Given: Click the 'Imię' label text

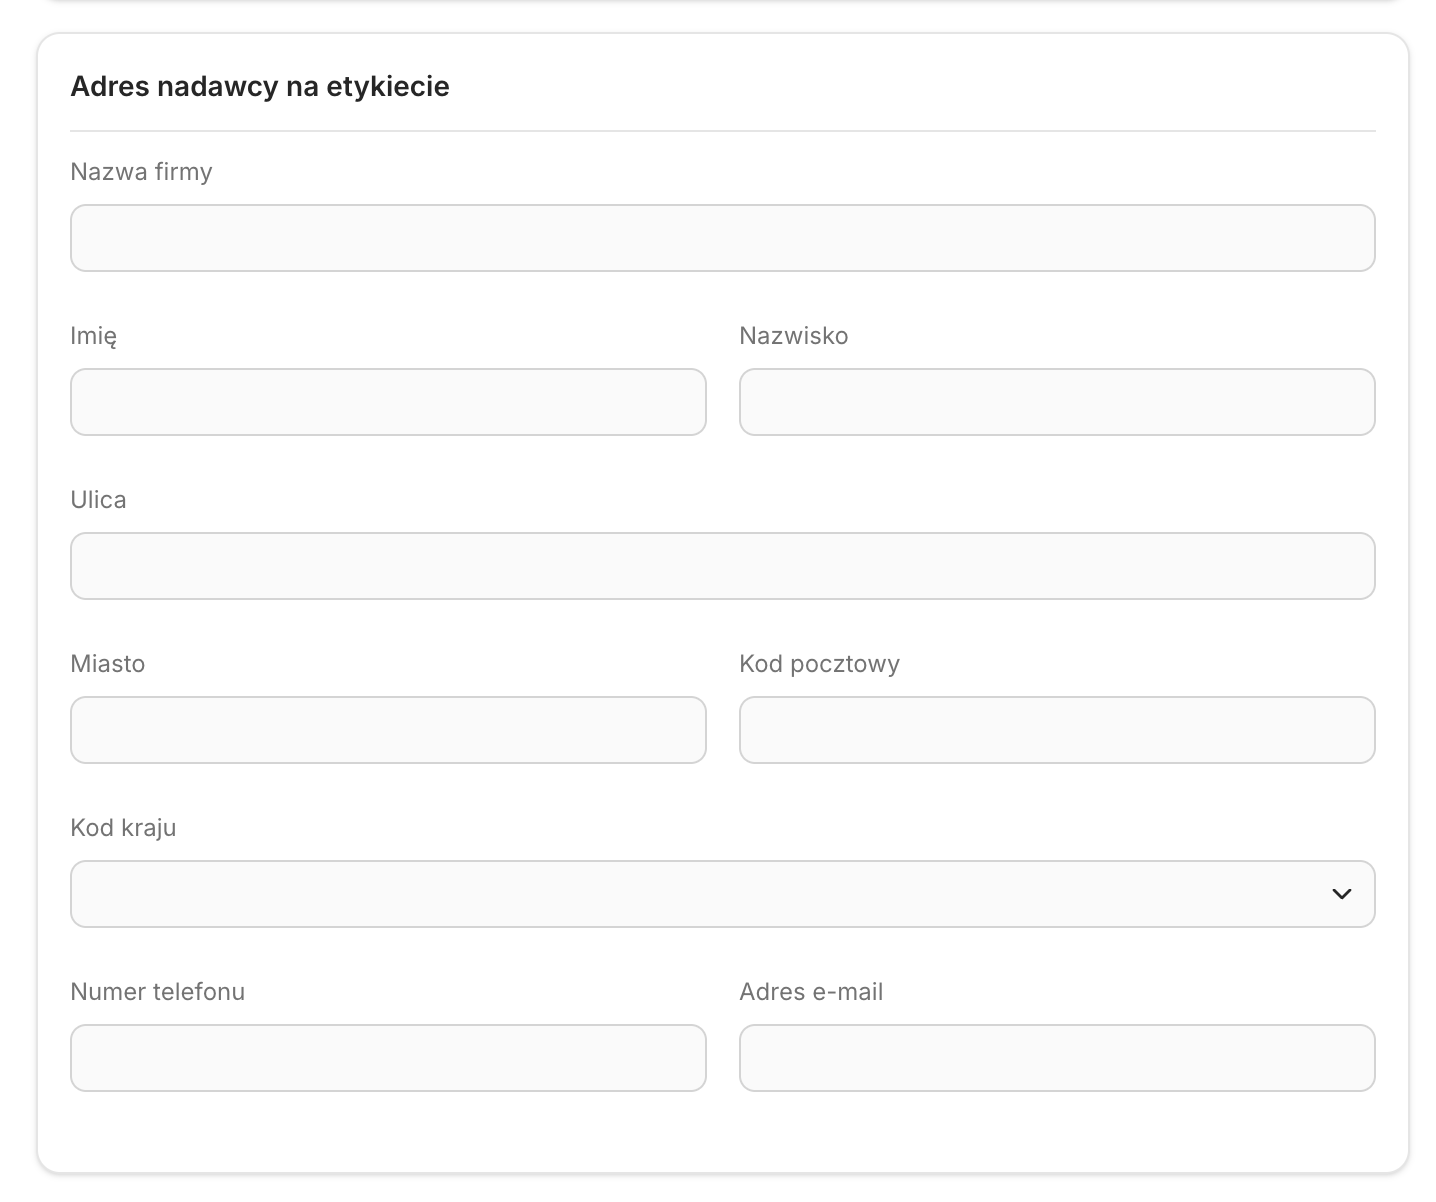Looking at the screenshot, I should [93, 336].
